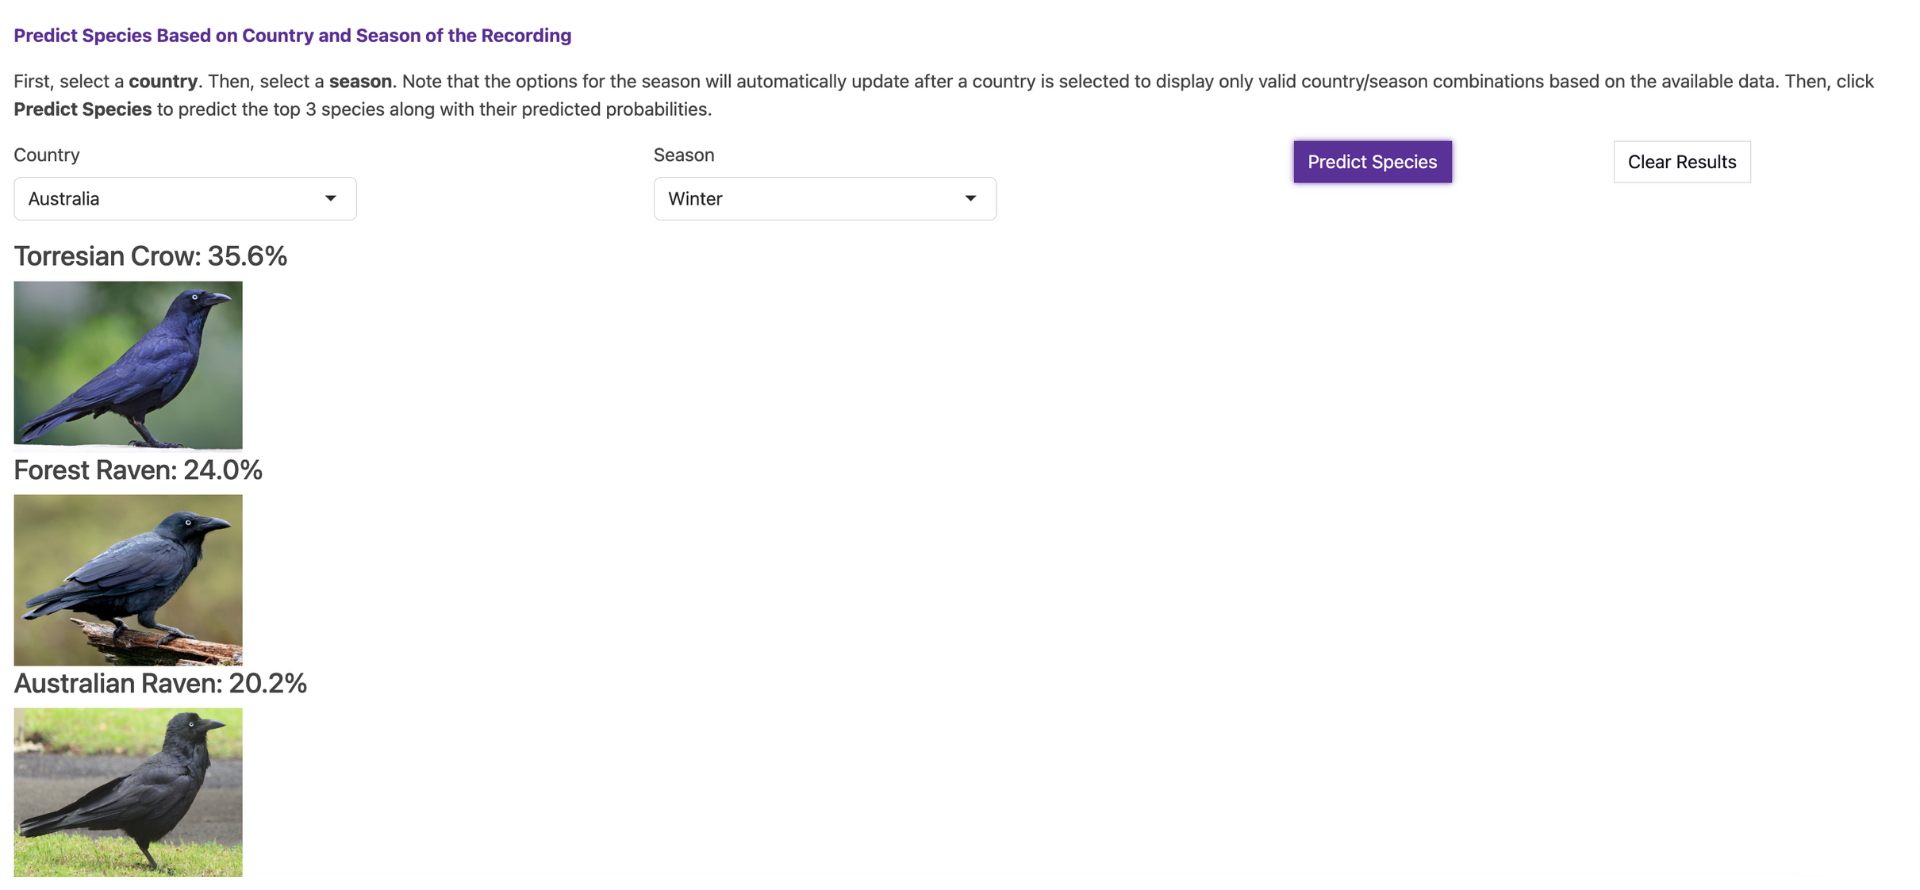Open the Country dropdown showing Australia
Screen dimensions: 1920x890
pos(185,199)
